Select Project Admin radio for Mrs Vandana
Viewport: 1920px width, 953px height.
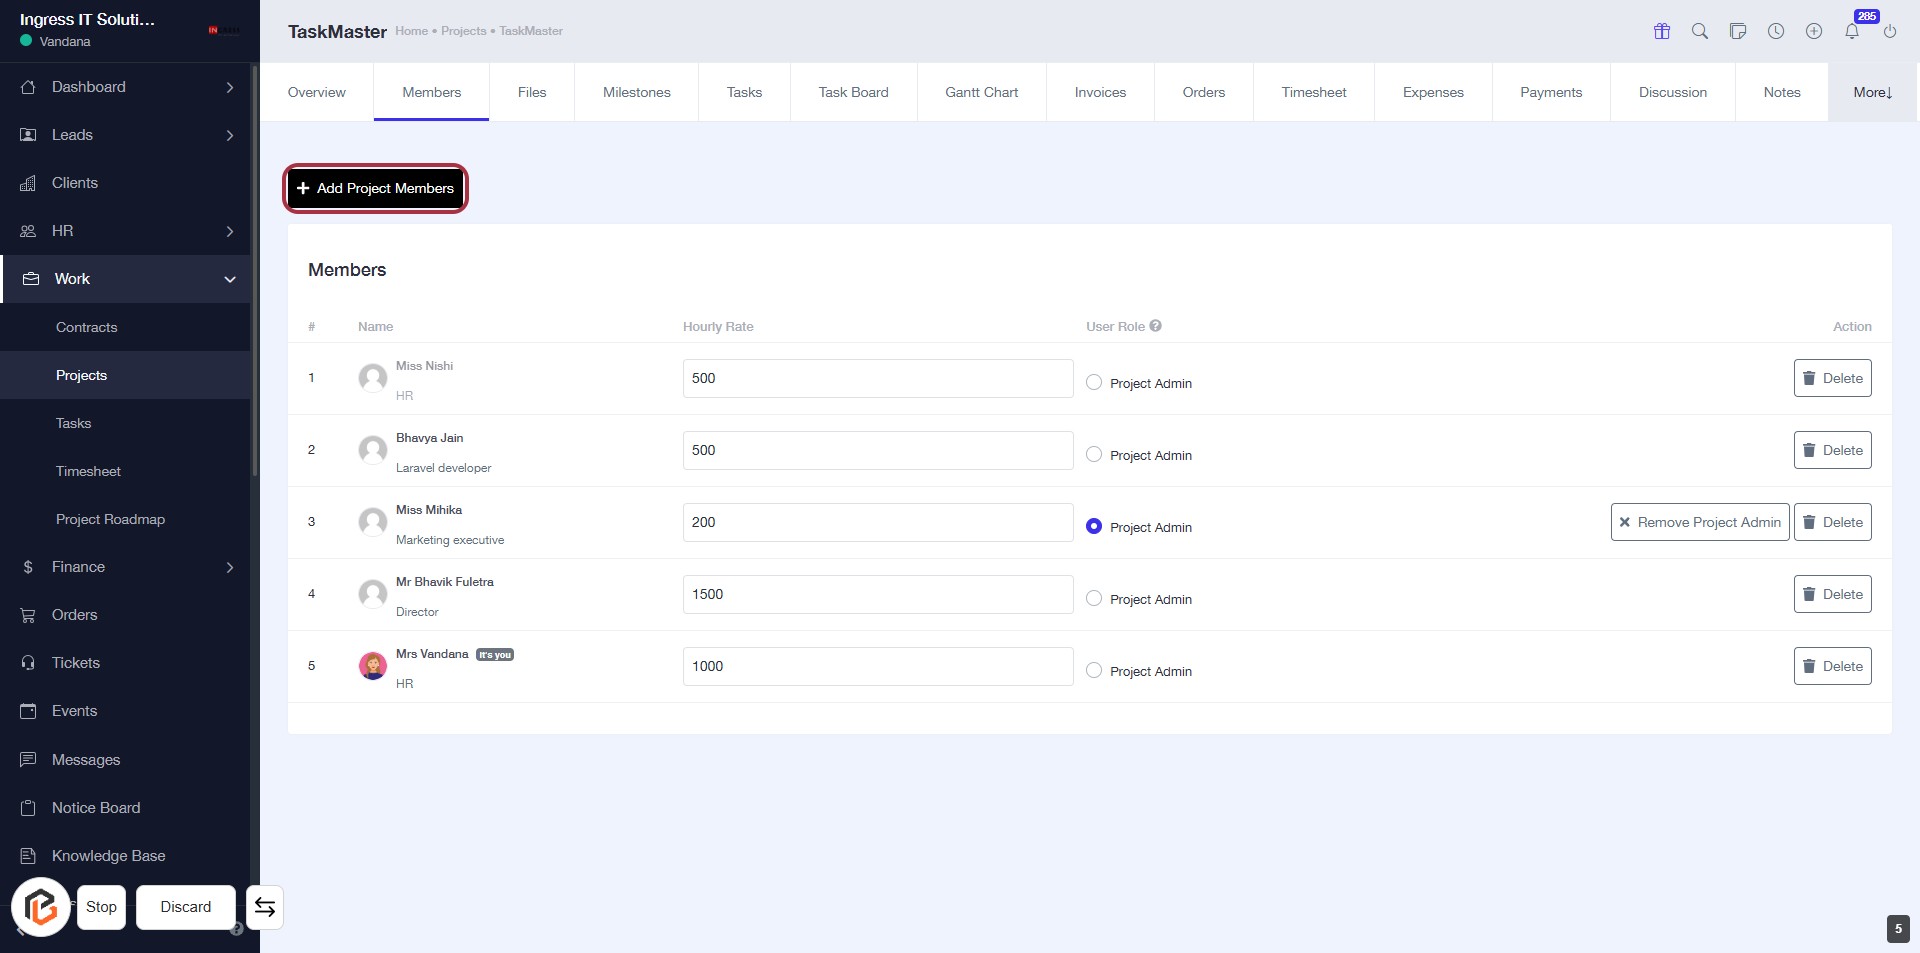point(1094,671)
